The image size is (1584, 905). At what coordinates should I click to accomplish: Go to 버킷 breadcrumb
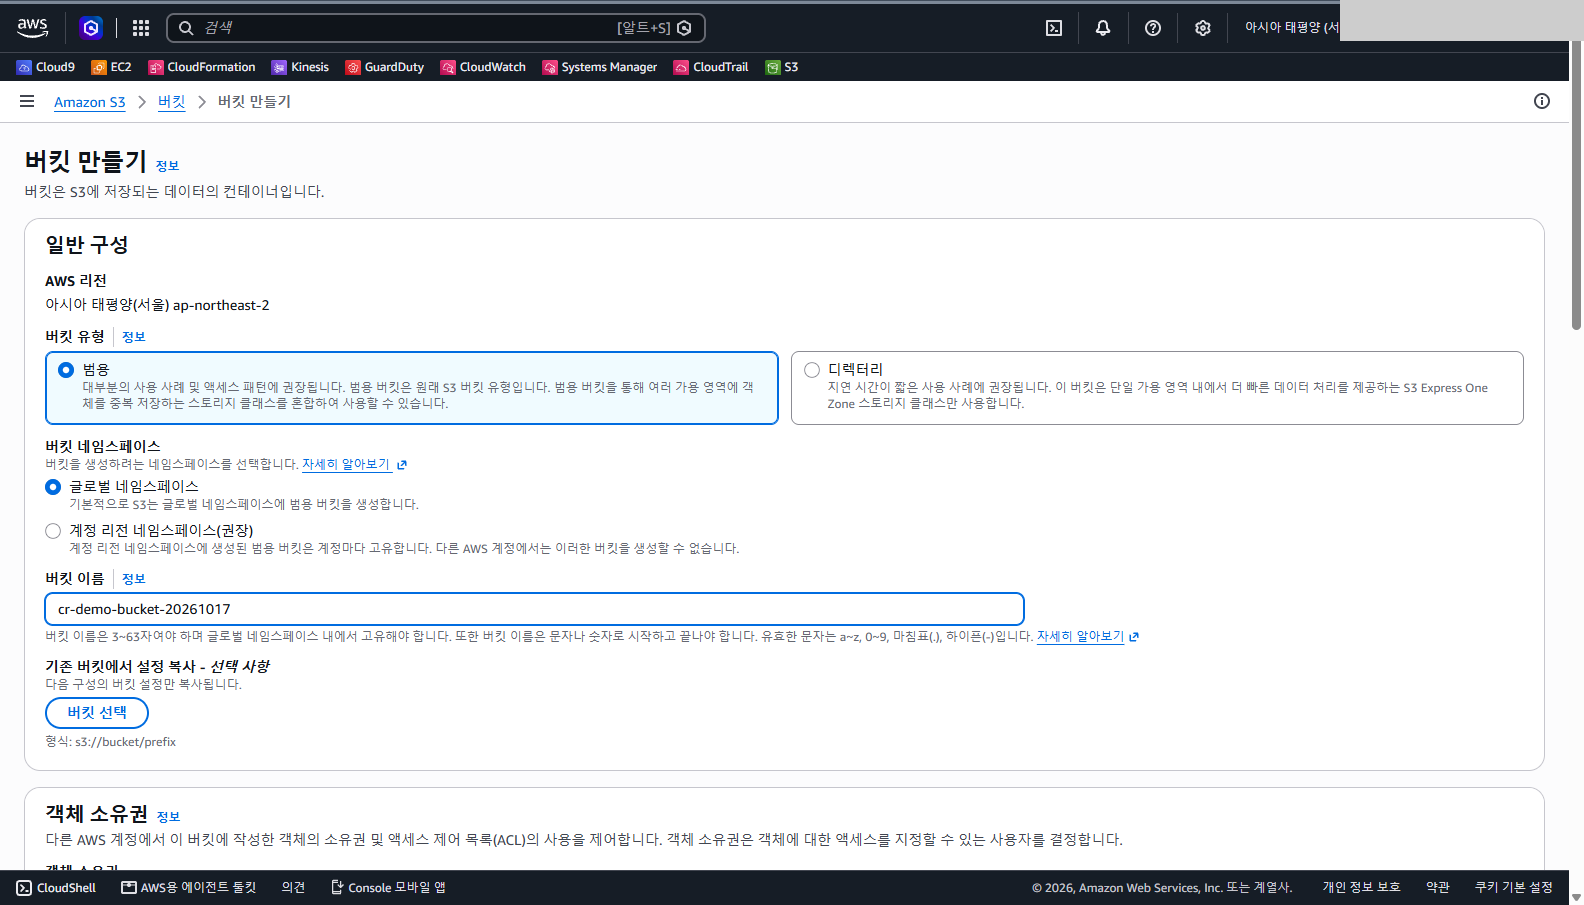172,102
